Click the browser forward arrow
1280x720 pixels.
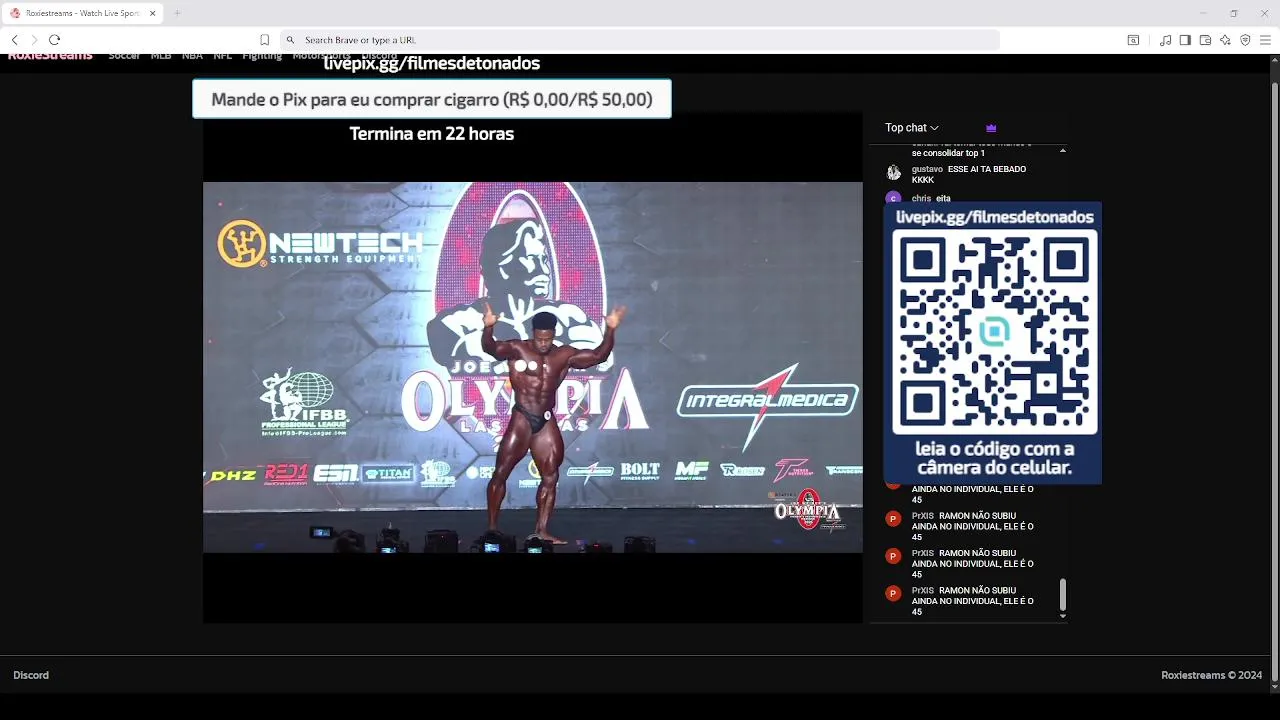[x=34, y=40]
